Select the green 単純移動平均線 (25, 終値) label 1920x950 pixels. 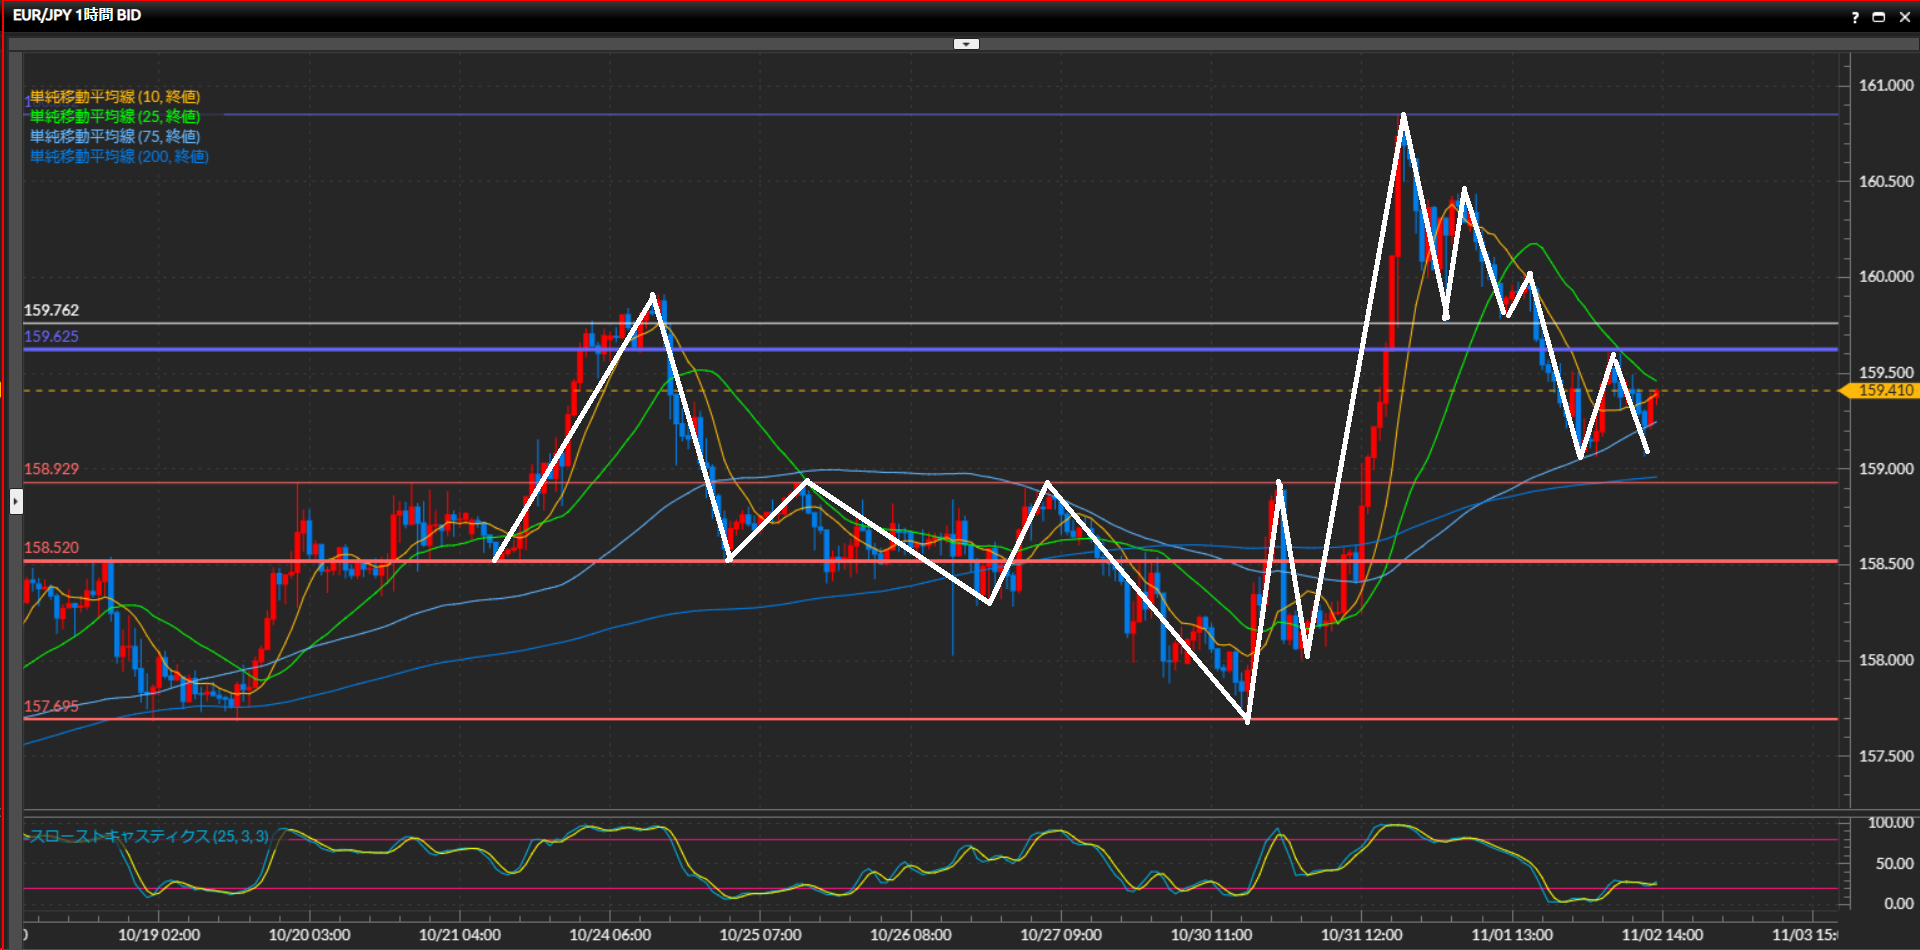point(115,117)
